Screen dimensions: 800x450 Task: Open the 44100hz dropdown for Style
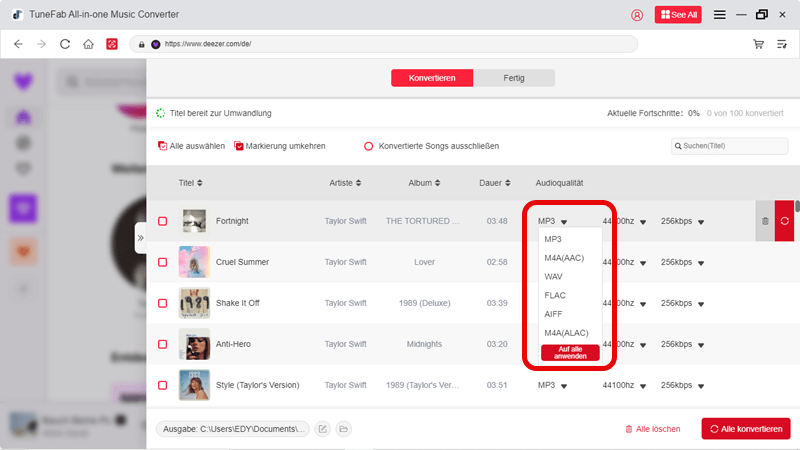pyautogui.click(x=624, y=385)
